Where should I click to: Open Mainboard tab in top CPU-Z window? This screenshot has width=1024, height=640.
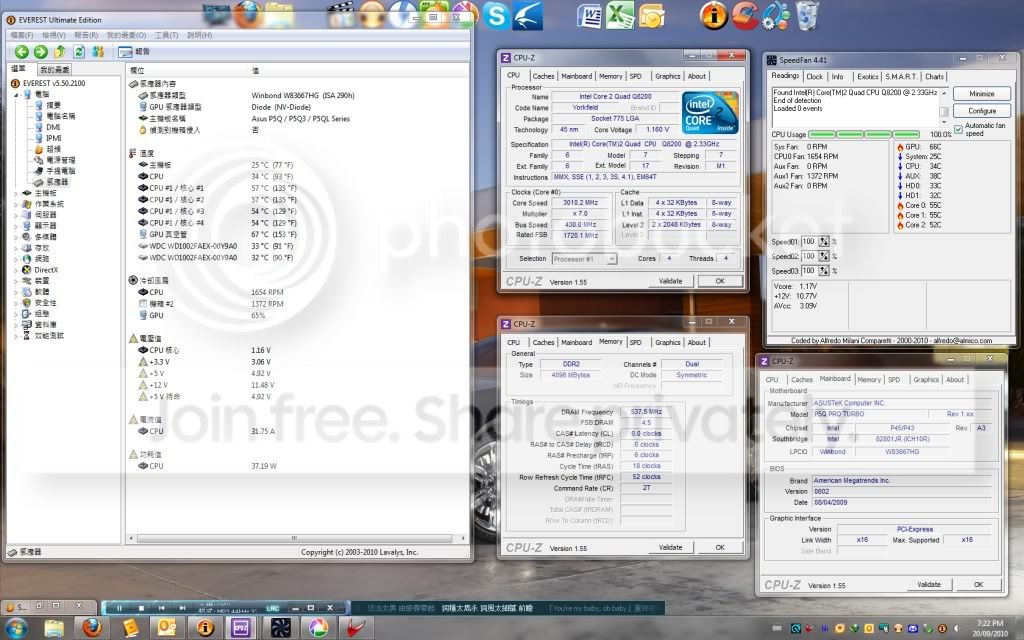point(576,76)
